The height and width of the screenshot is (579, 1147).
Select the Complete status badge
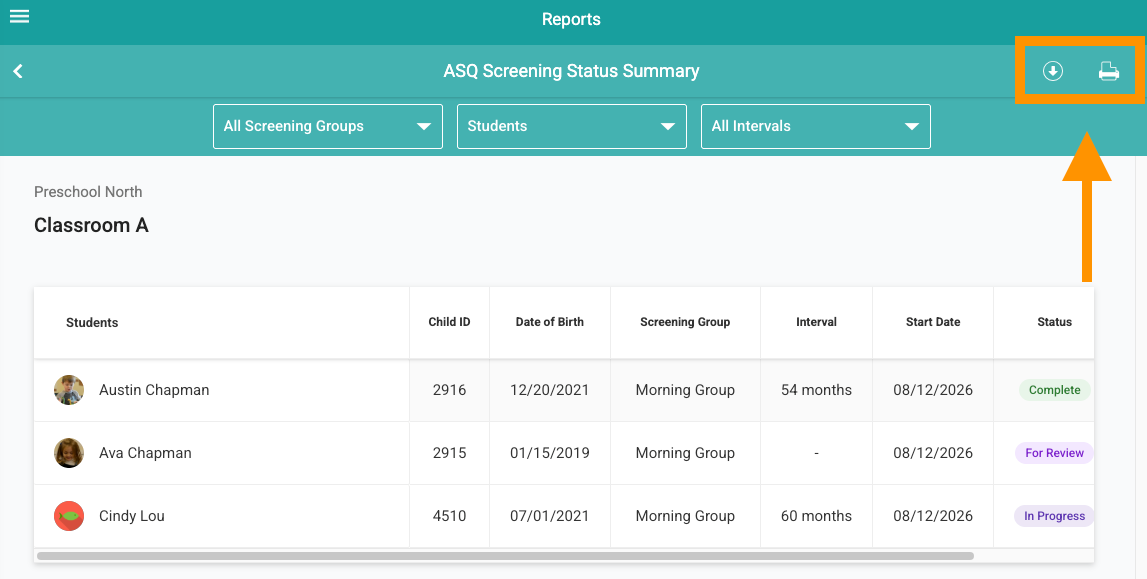click(1054, 390)
